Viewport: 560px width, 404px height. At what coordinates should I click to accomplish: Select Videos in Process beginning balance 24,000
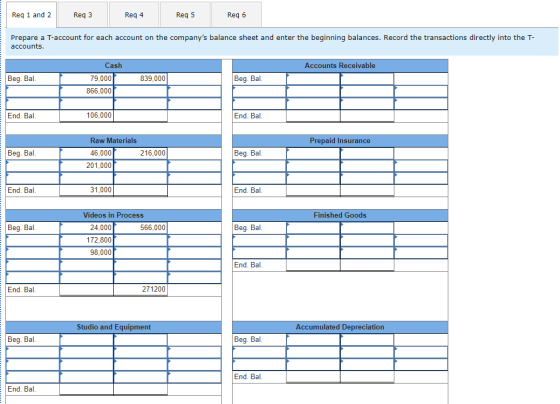tap(86, 228)
